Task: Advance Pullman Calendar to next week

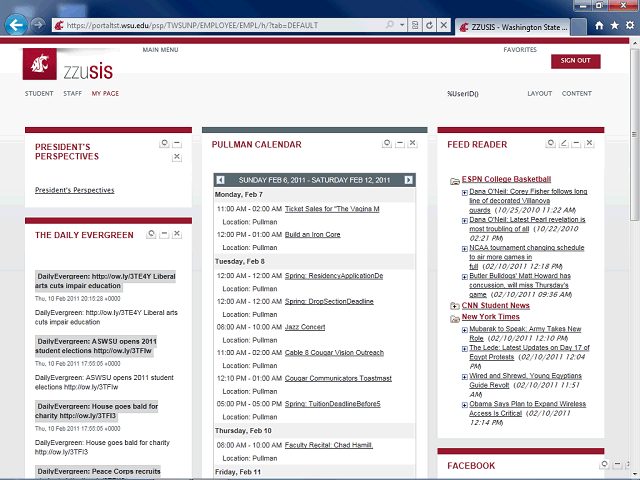Action: [x=408, y=180]
